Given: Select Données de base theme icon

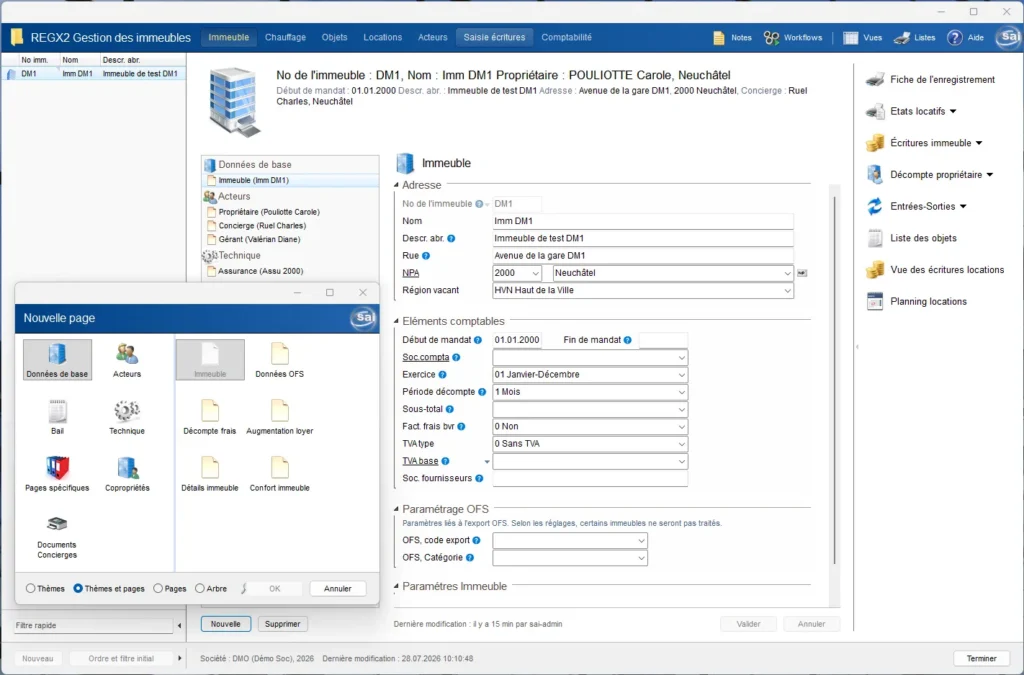Looking at the screenshot, I should [57, 359].
